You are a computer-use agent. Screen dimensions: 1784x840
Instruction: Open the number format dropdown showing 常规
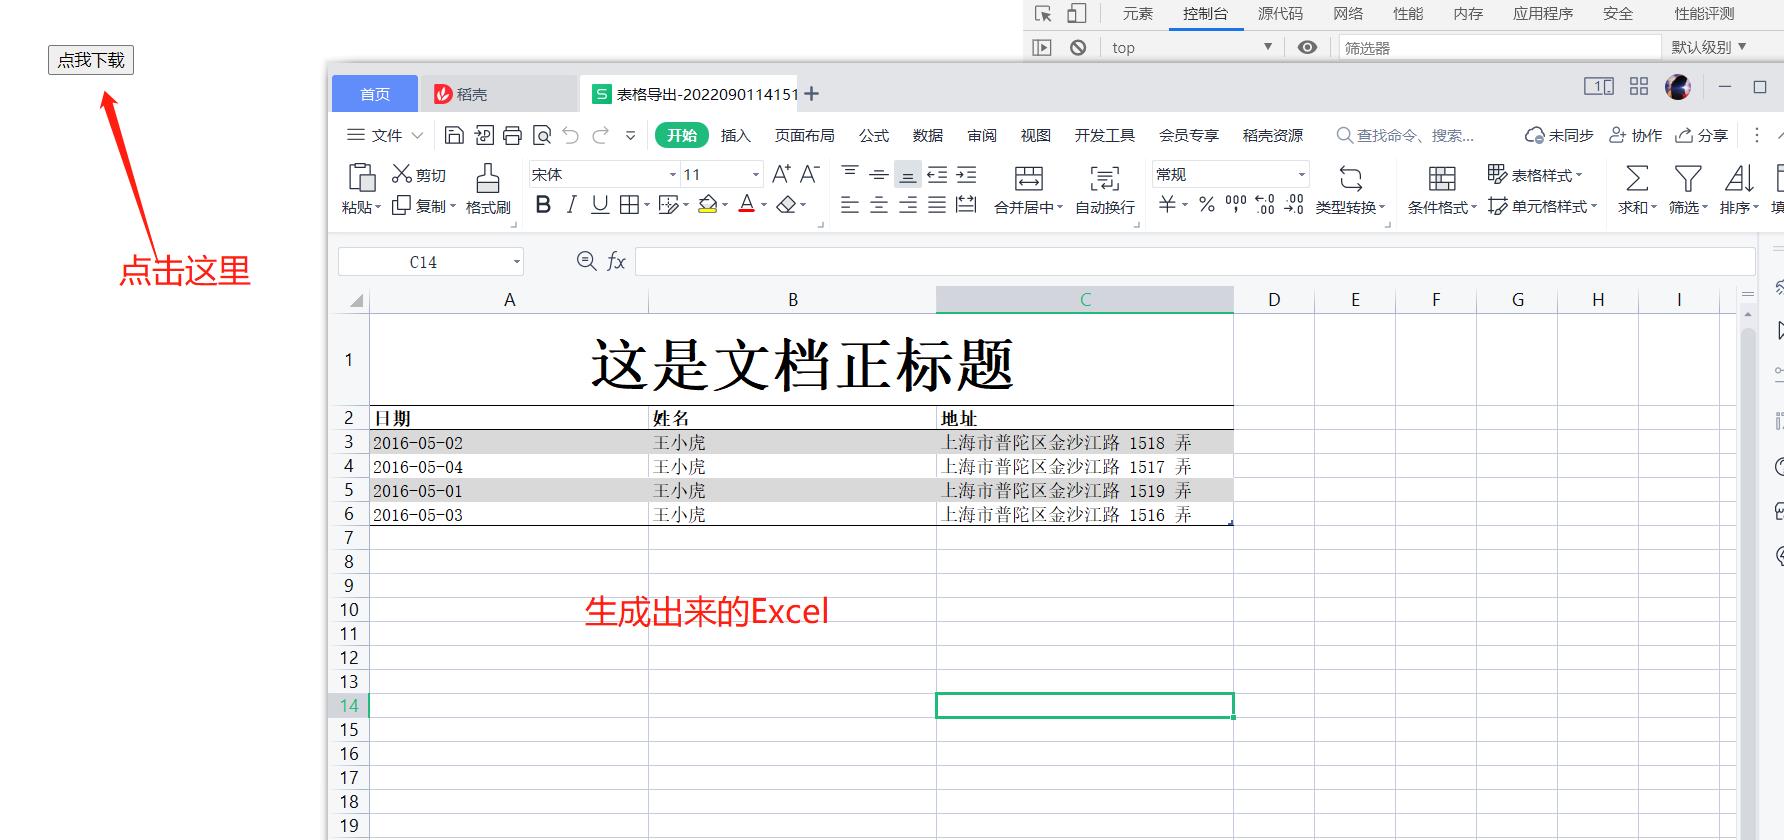[x=1230, y=174]
